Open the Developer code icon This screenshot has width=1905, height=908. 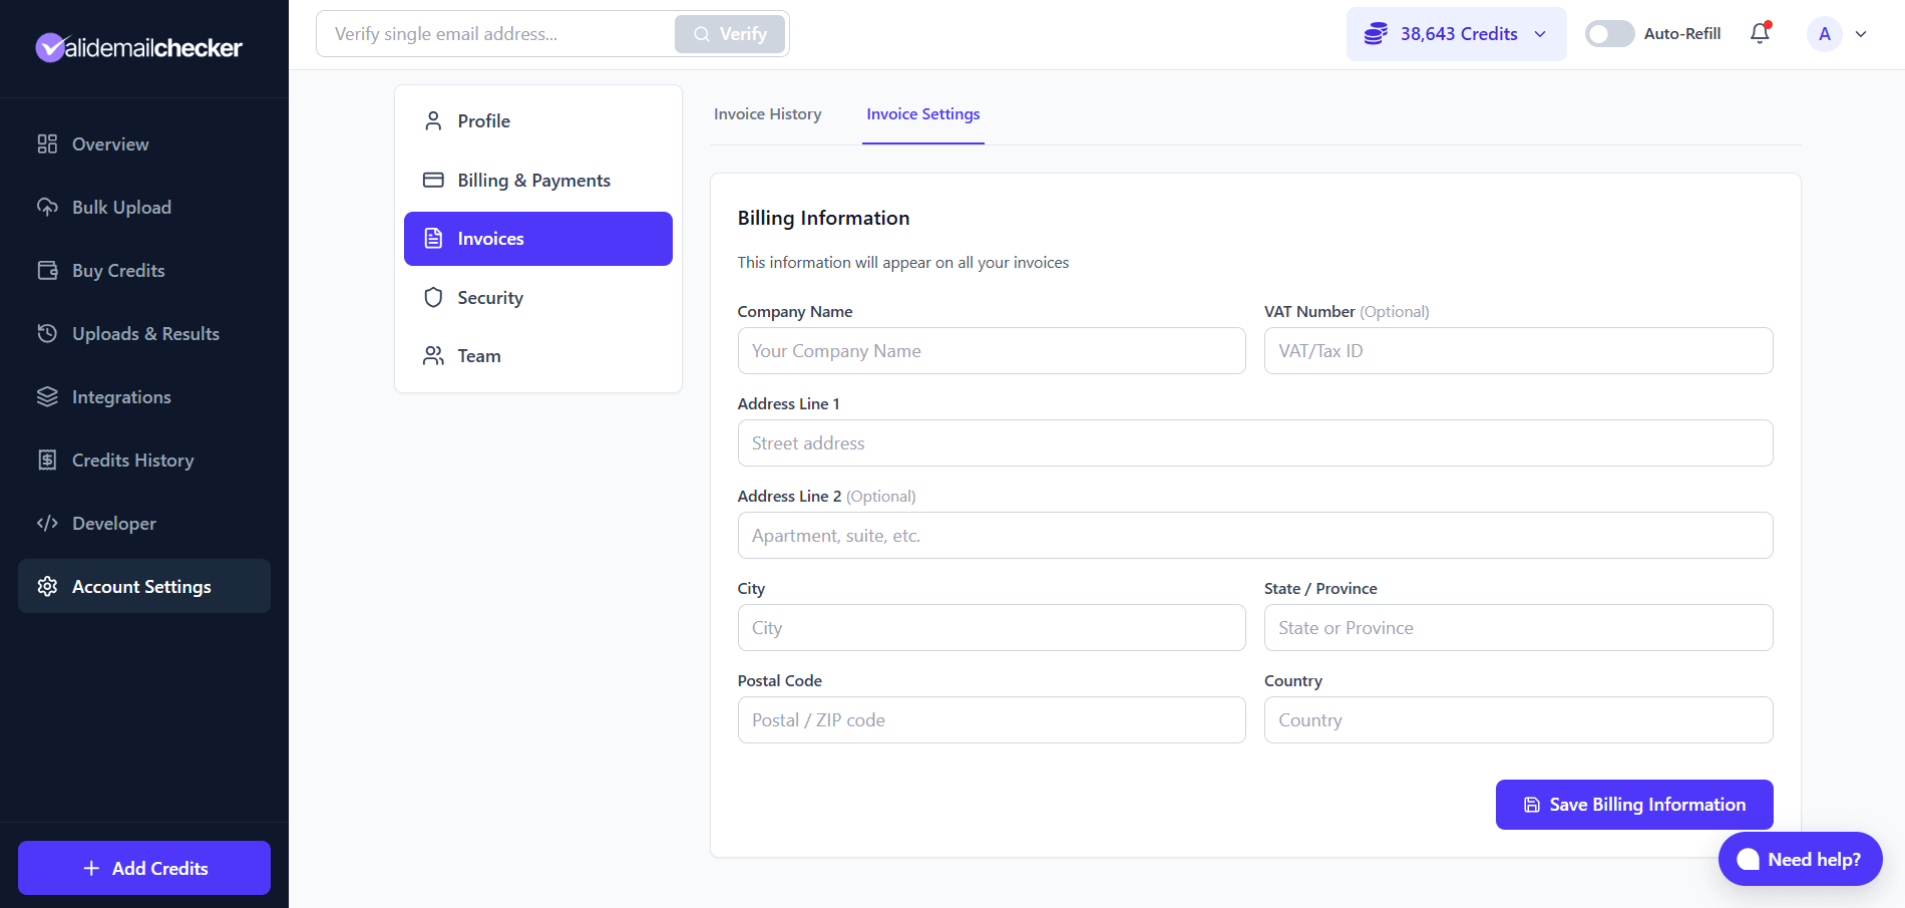point(47,523)
